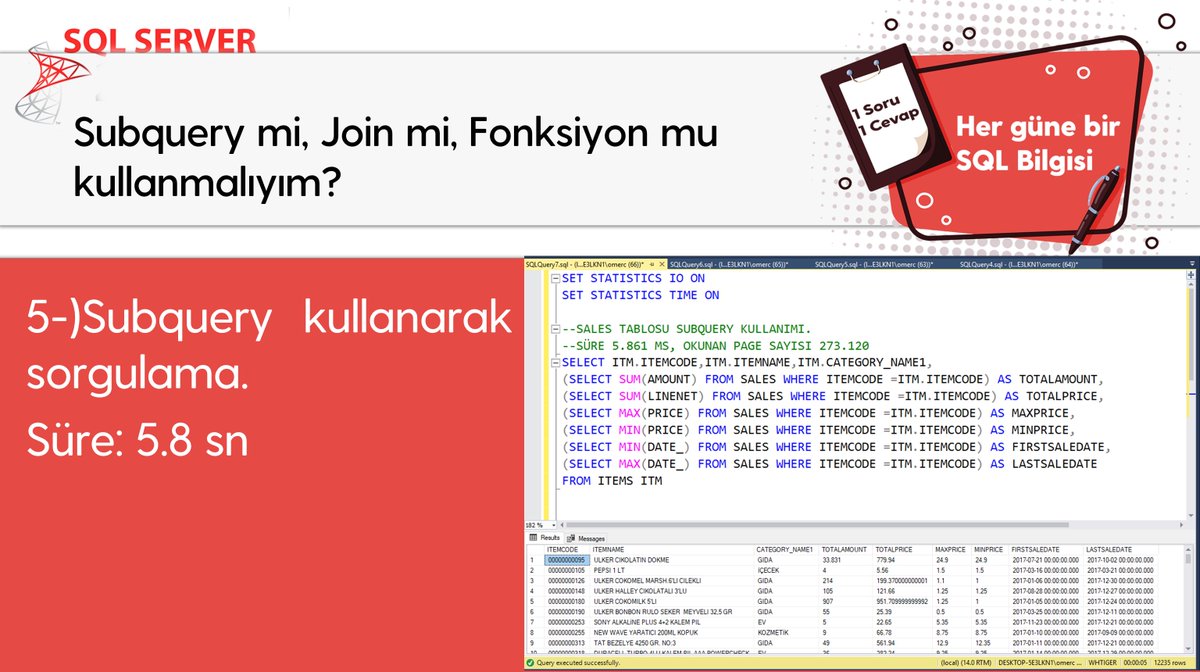Image resolution: width=1200 pixels, height=672 pixels.
Task: Click the ITEMNAME column header
Action: (x=673, y=550)
